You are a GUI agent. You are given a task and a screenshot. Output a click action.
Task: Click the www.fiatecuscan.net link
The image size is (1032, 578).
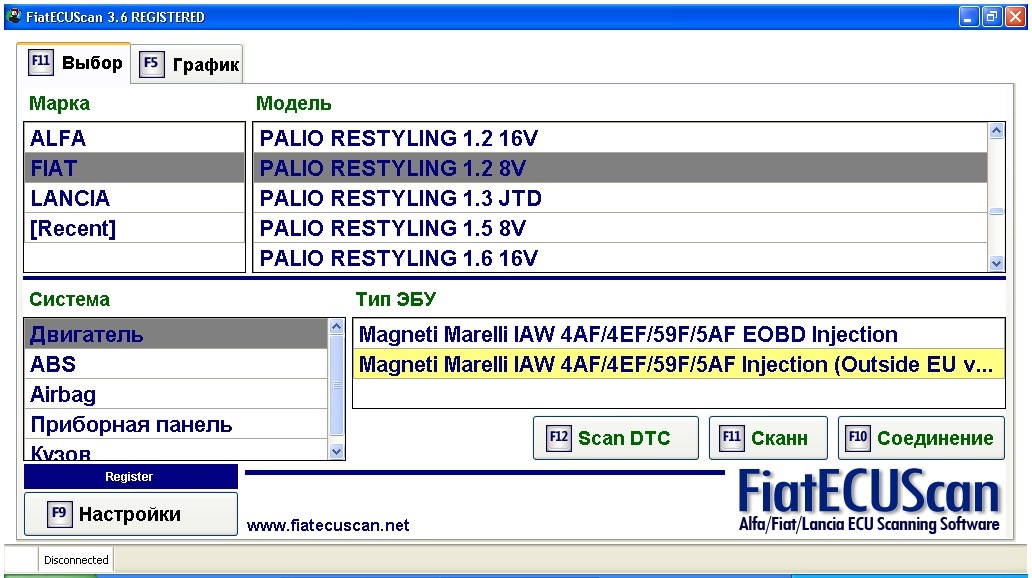(x=328, y=525)
